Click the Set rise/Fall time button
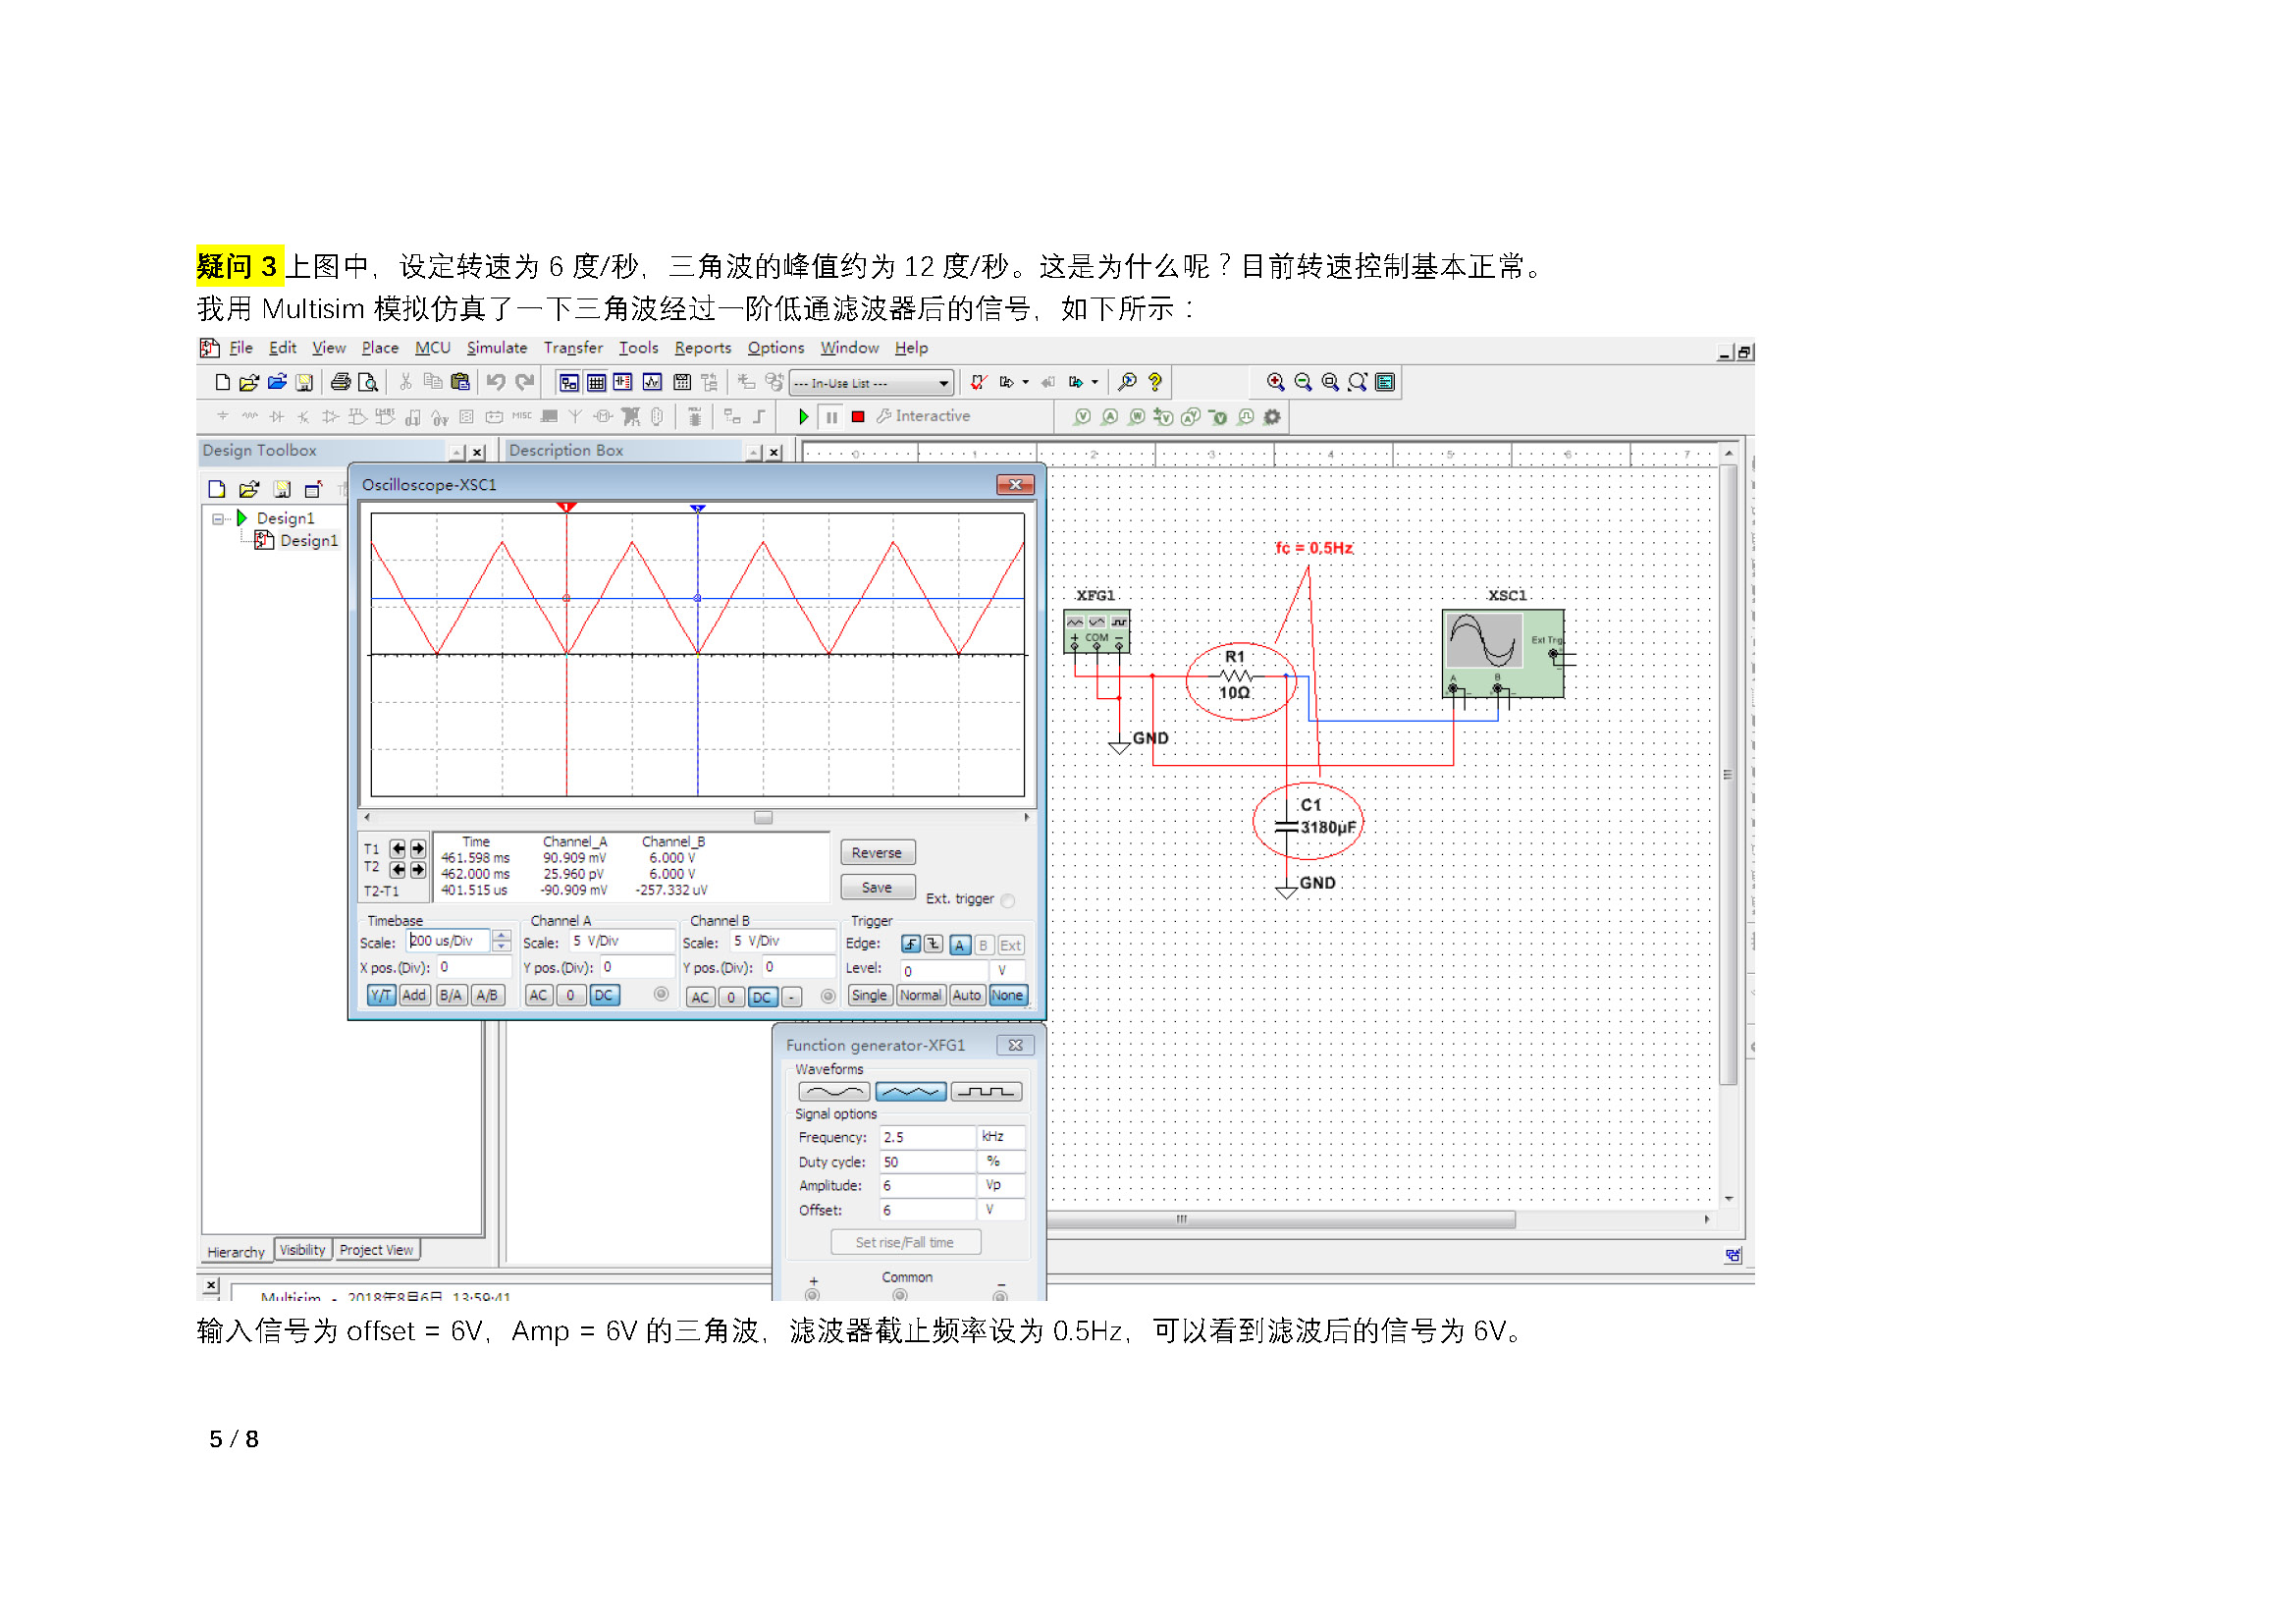This screenshot has width=2296, height=1624. coord(905,1243)
